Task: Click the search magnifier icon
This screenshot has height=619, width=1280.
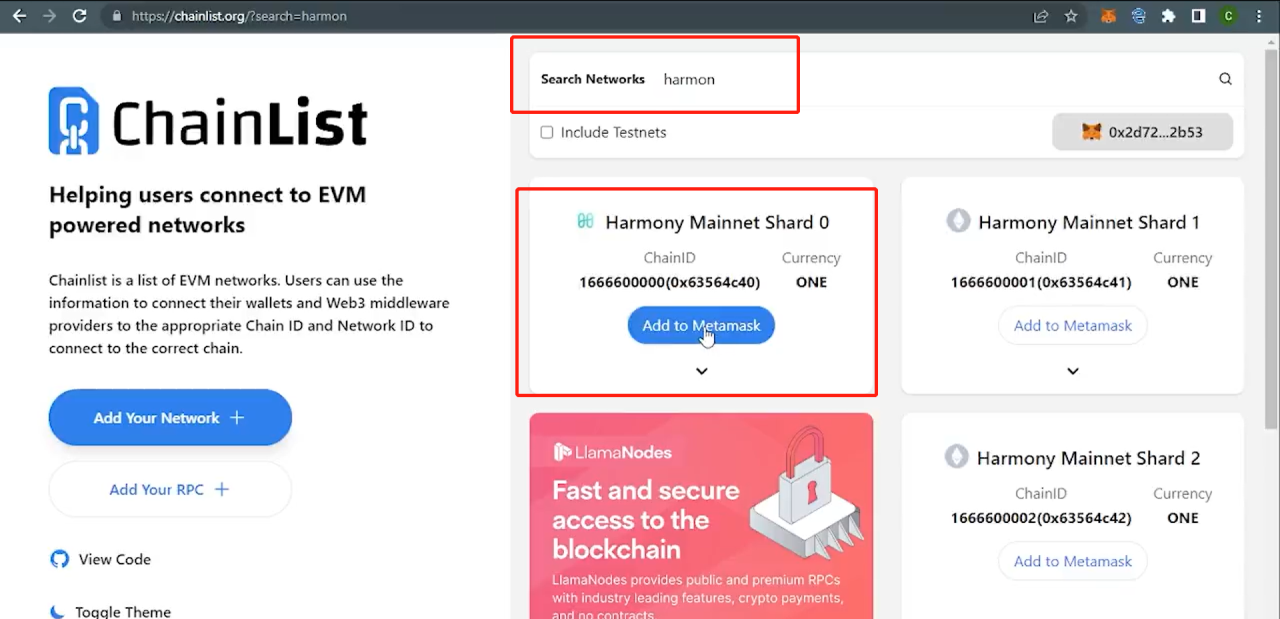Action: [1225, 79]
